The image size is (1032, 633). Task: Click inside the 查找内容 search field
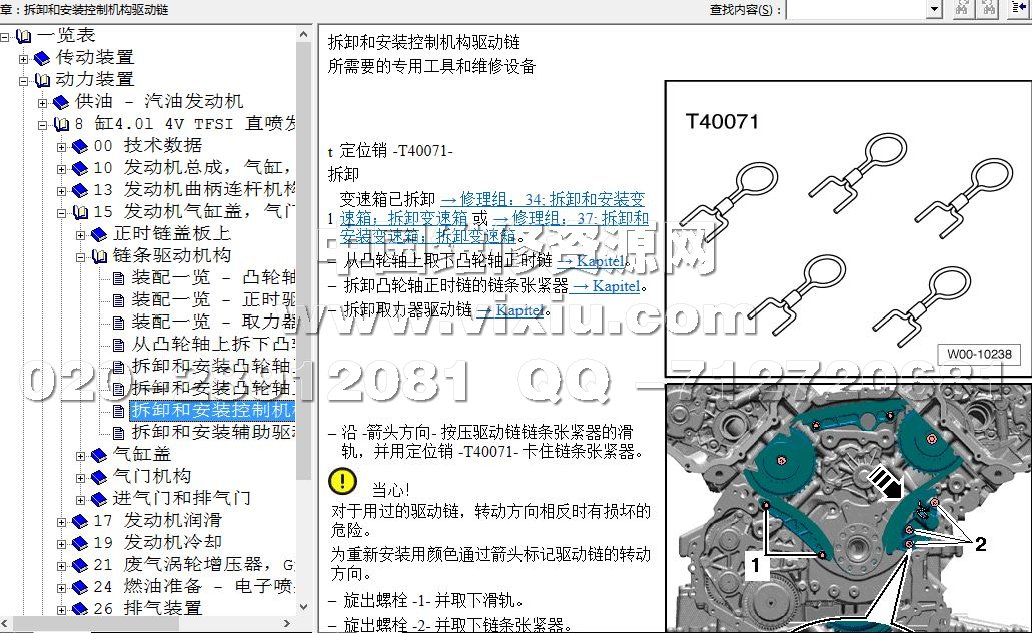pyautogui.click(x=855, y=9)
